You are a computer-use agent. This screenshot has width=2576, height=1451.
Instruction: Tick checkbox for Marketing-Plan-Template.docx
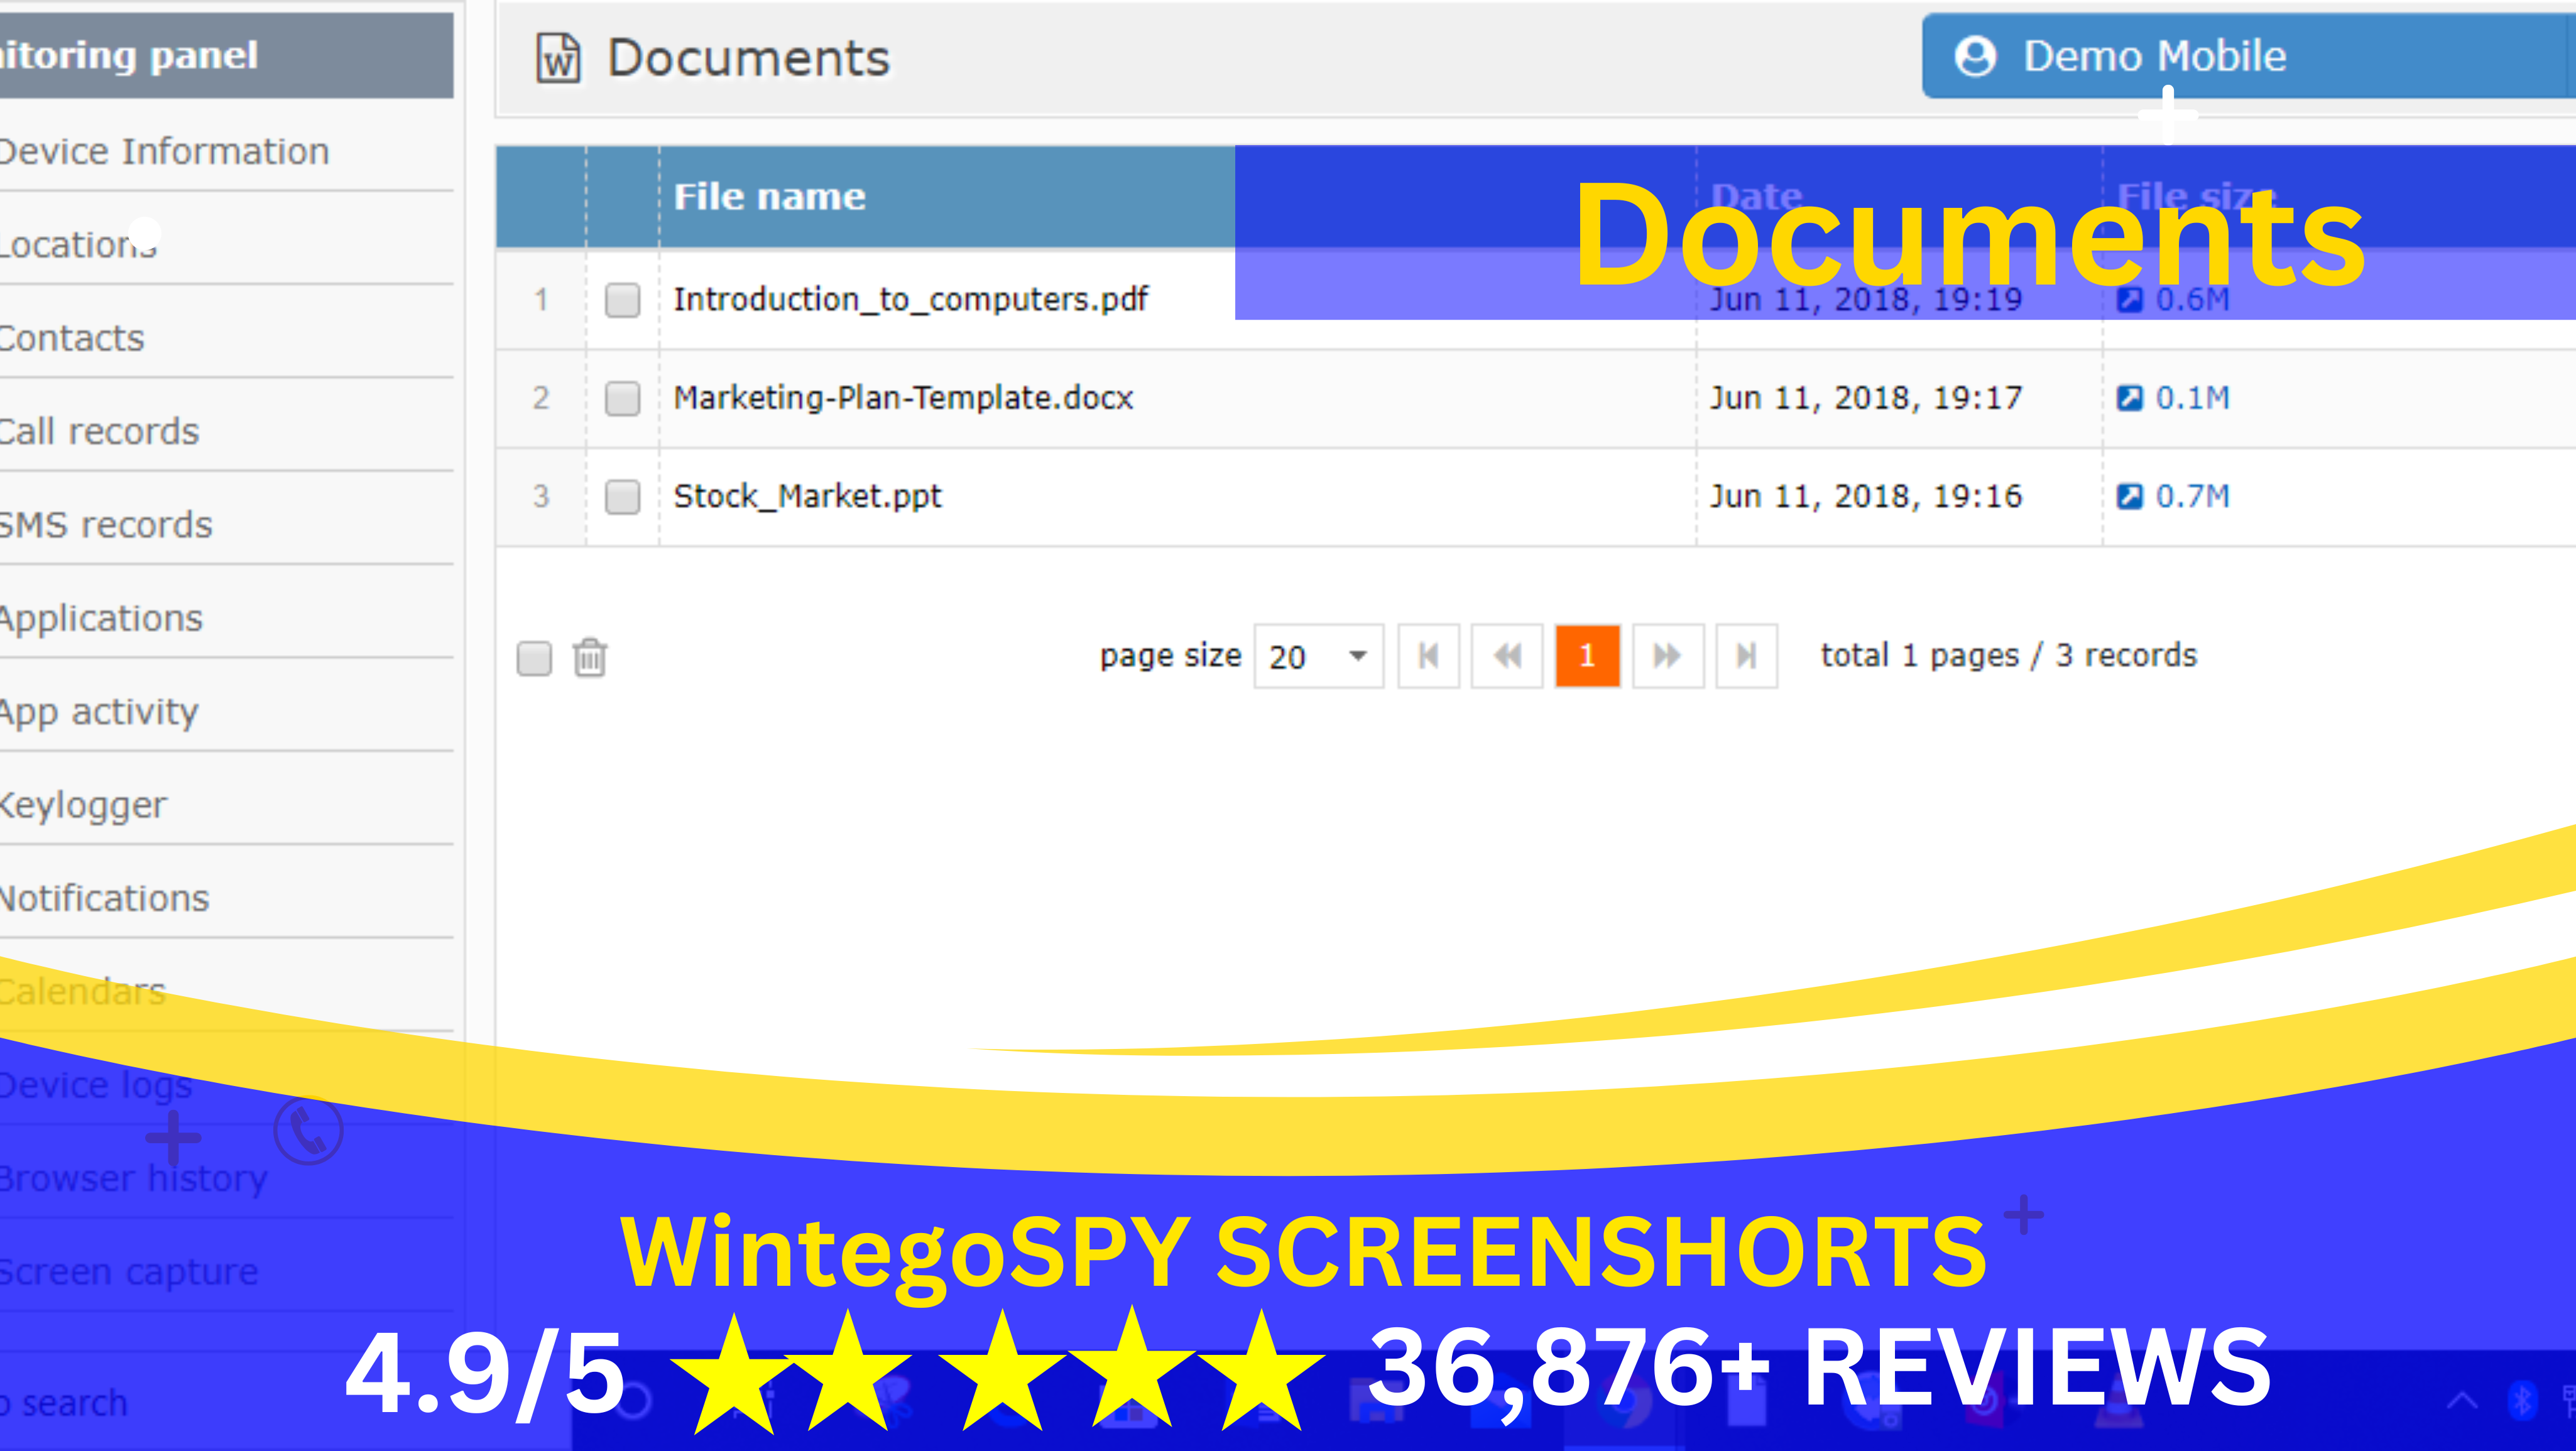(622, 398)
